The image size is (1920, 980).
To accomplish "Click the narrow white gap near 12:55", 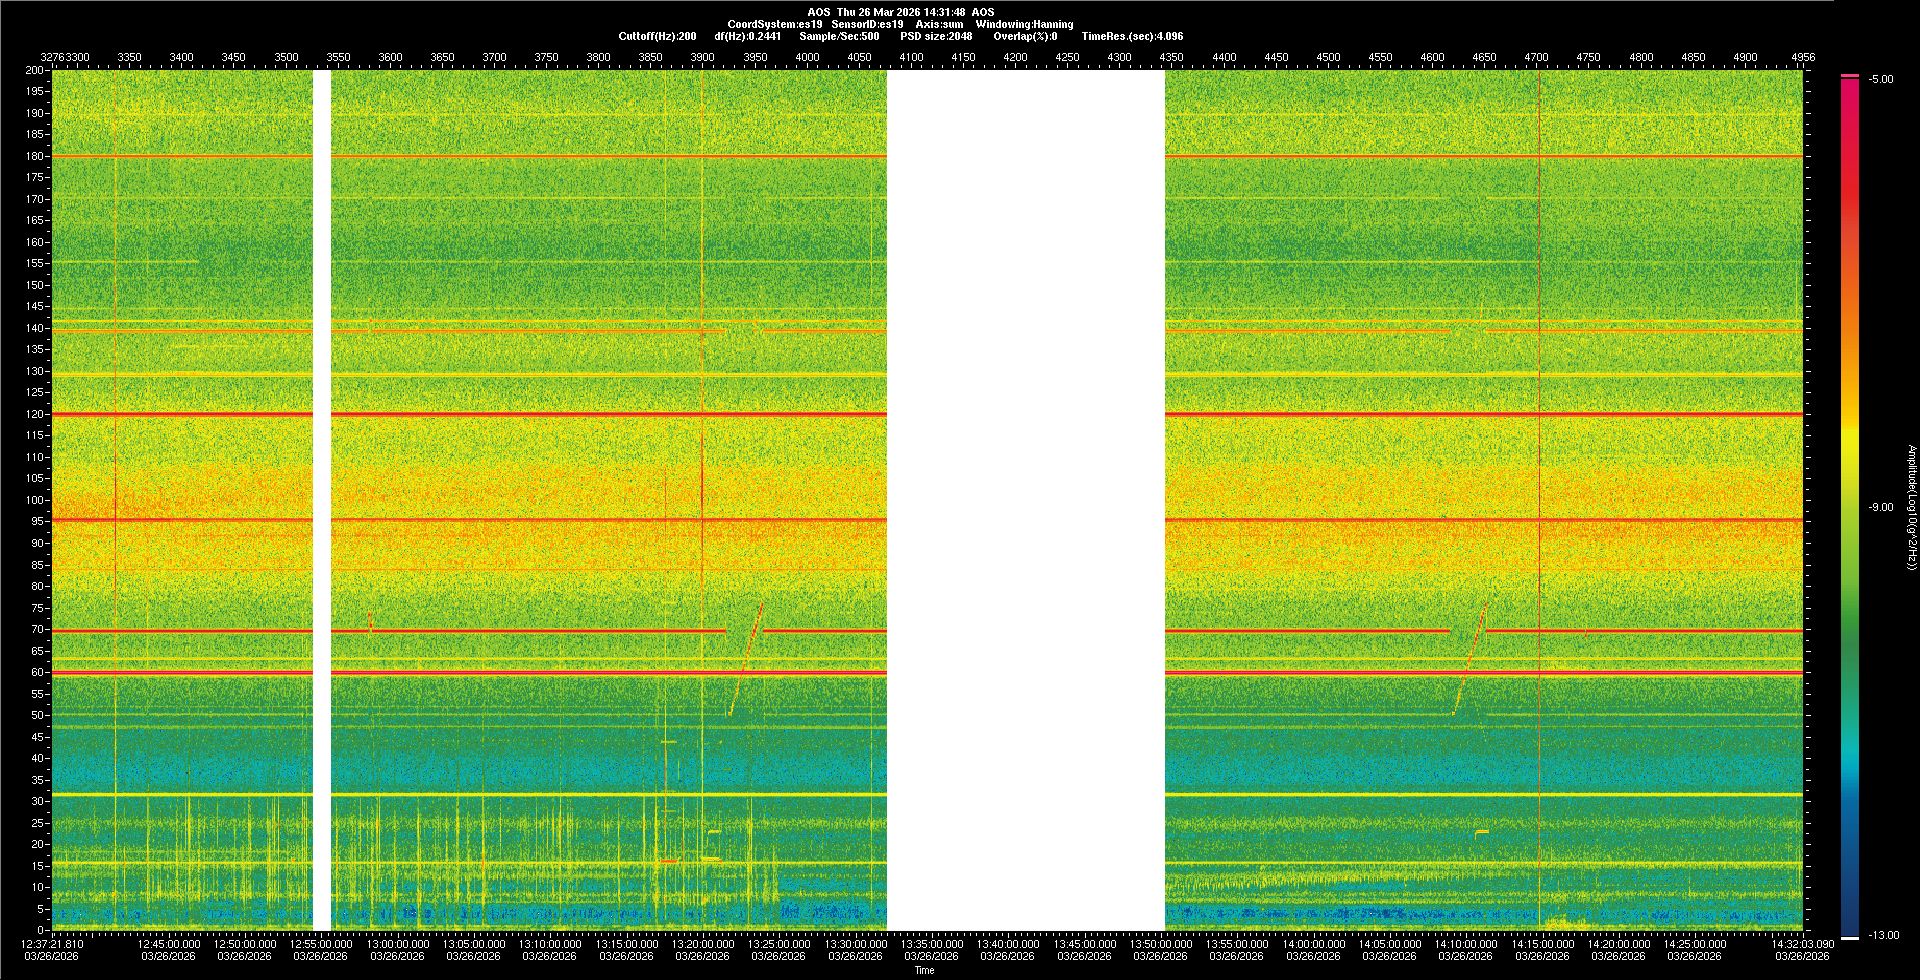I will pyautogui.click(x=322, y=500).
